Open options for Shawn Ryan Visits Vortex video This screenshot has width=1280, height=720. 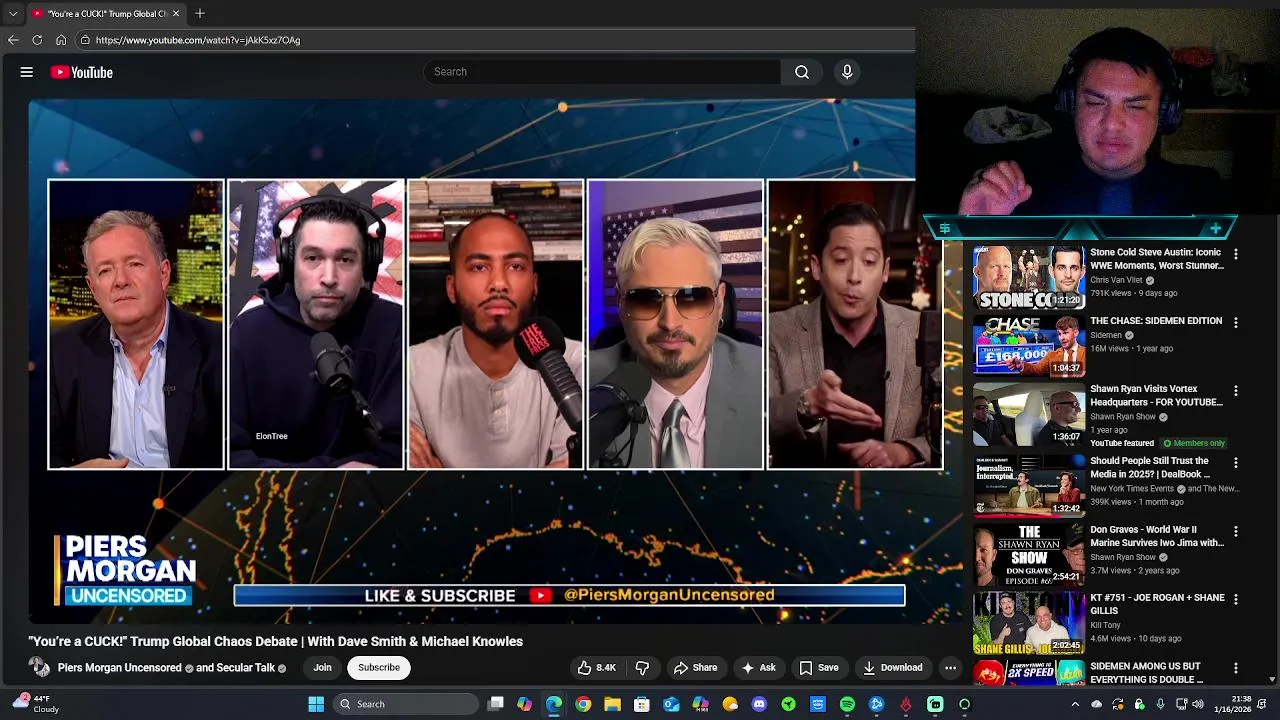1235,390
